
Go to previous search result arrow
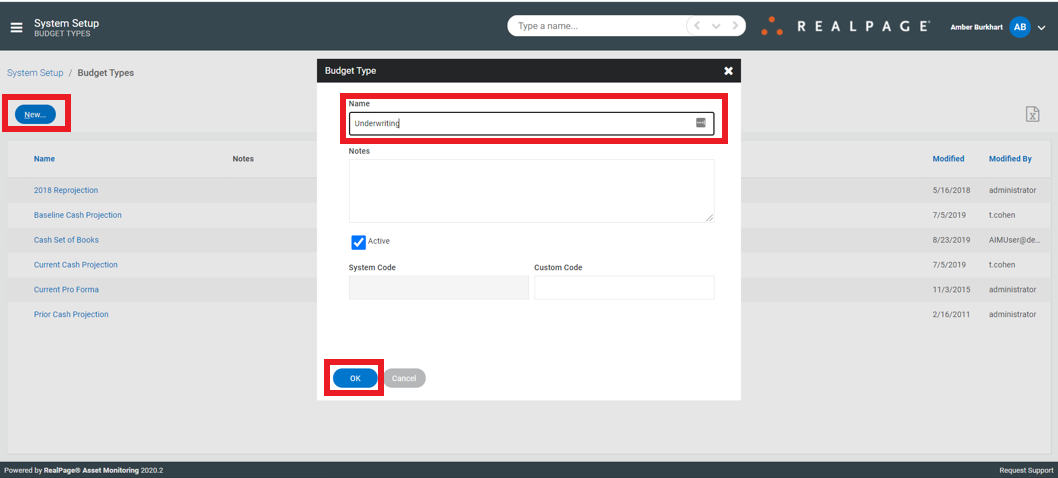[697, 26]
